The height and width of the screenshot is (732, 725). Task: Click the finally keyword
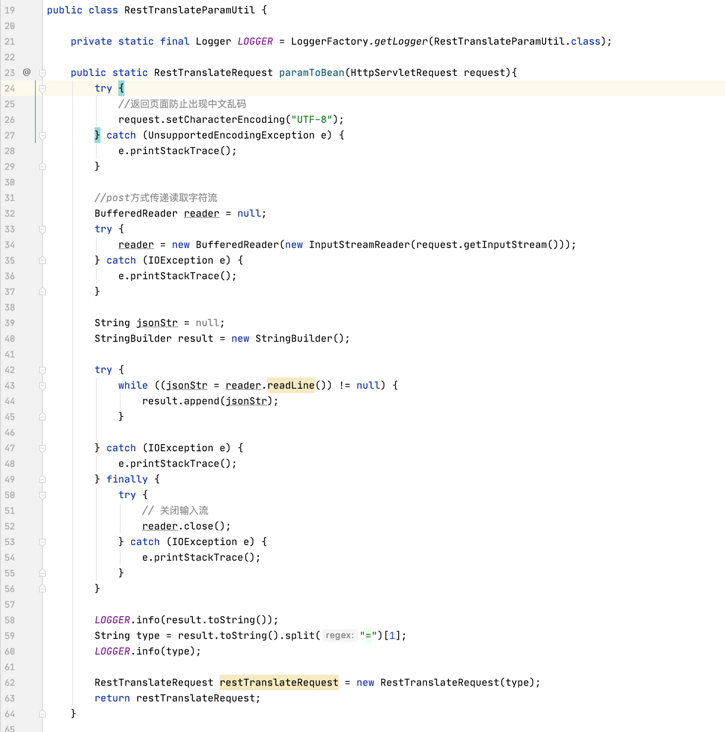coord(127,479)
